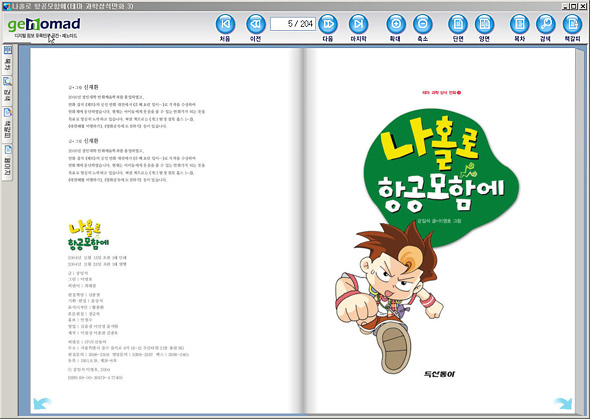Viewport: 590px width, 419px height.
Task: Go to the next page (다음)
Action: click(328, 24)
